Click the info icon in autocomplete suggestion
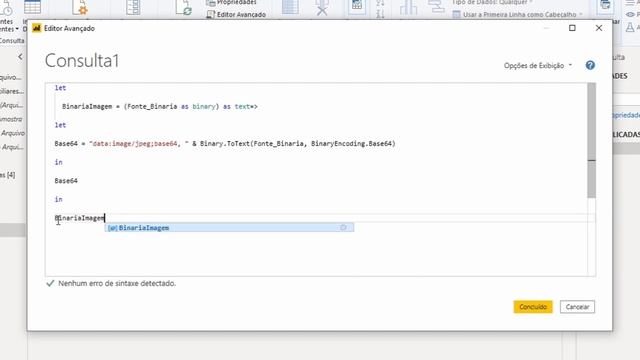640x360 pixels. click(x=343, y=227)
